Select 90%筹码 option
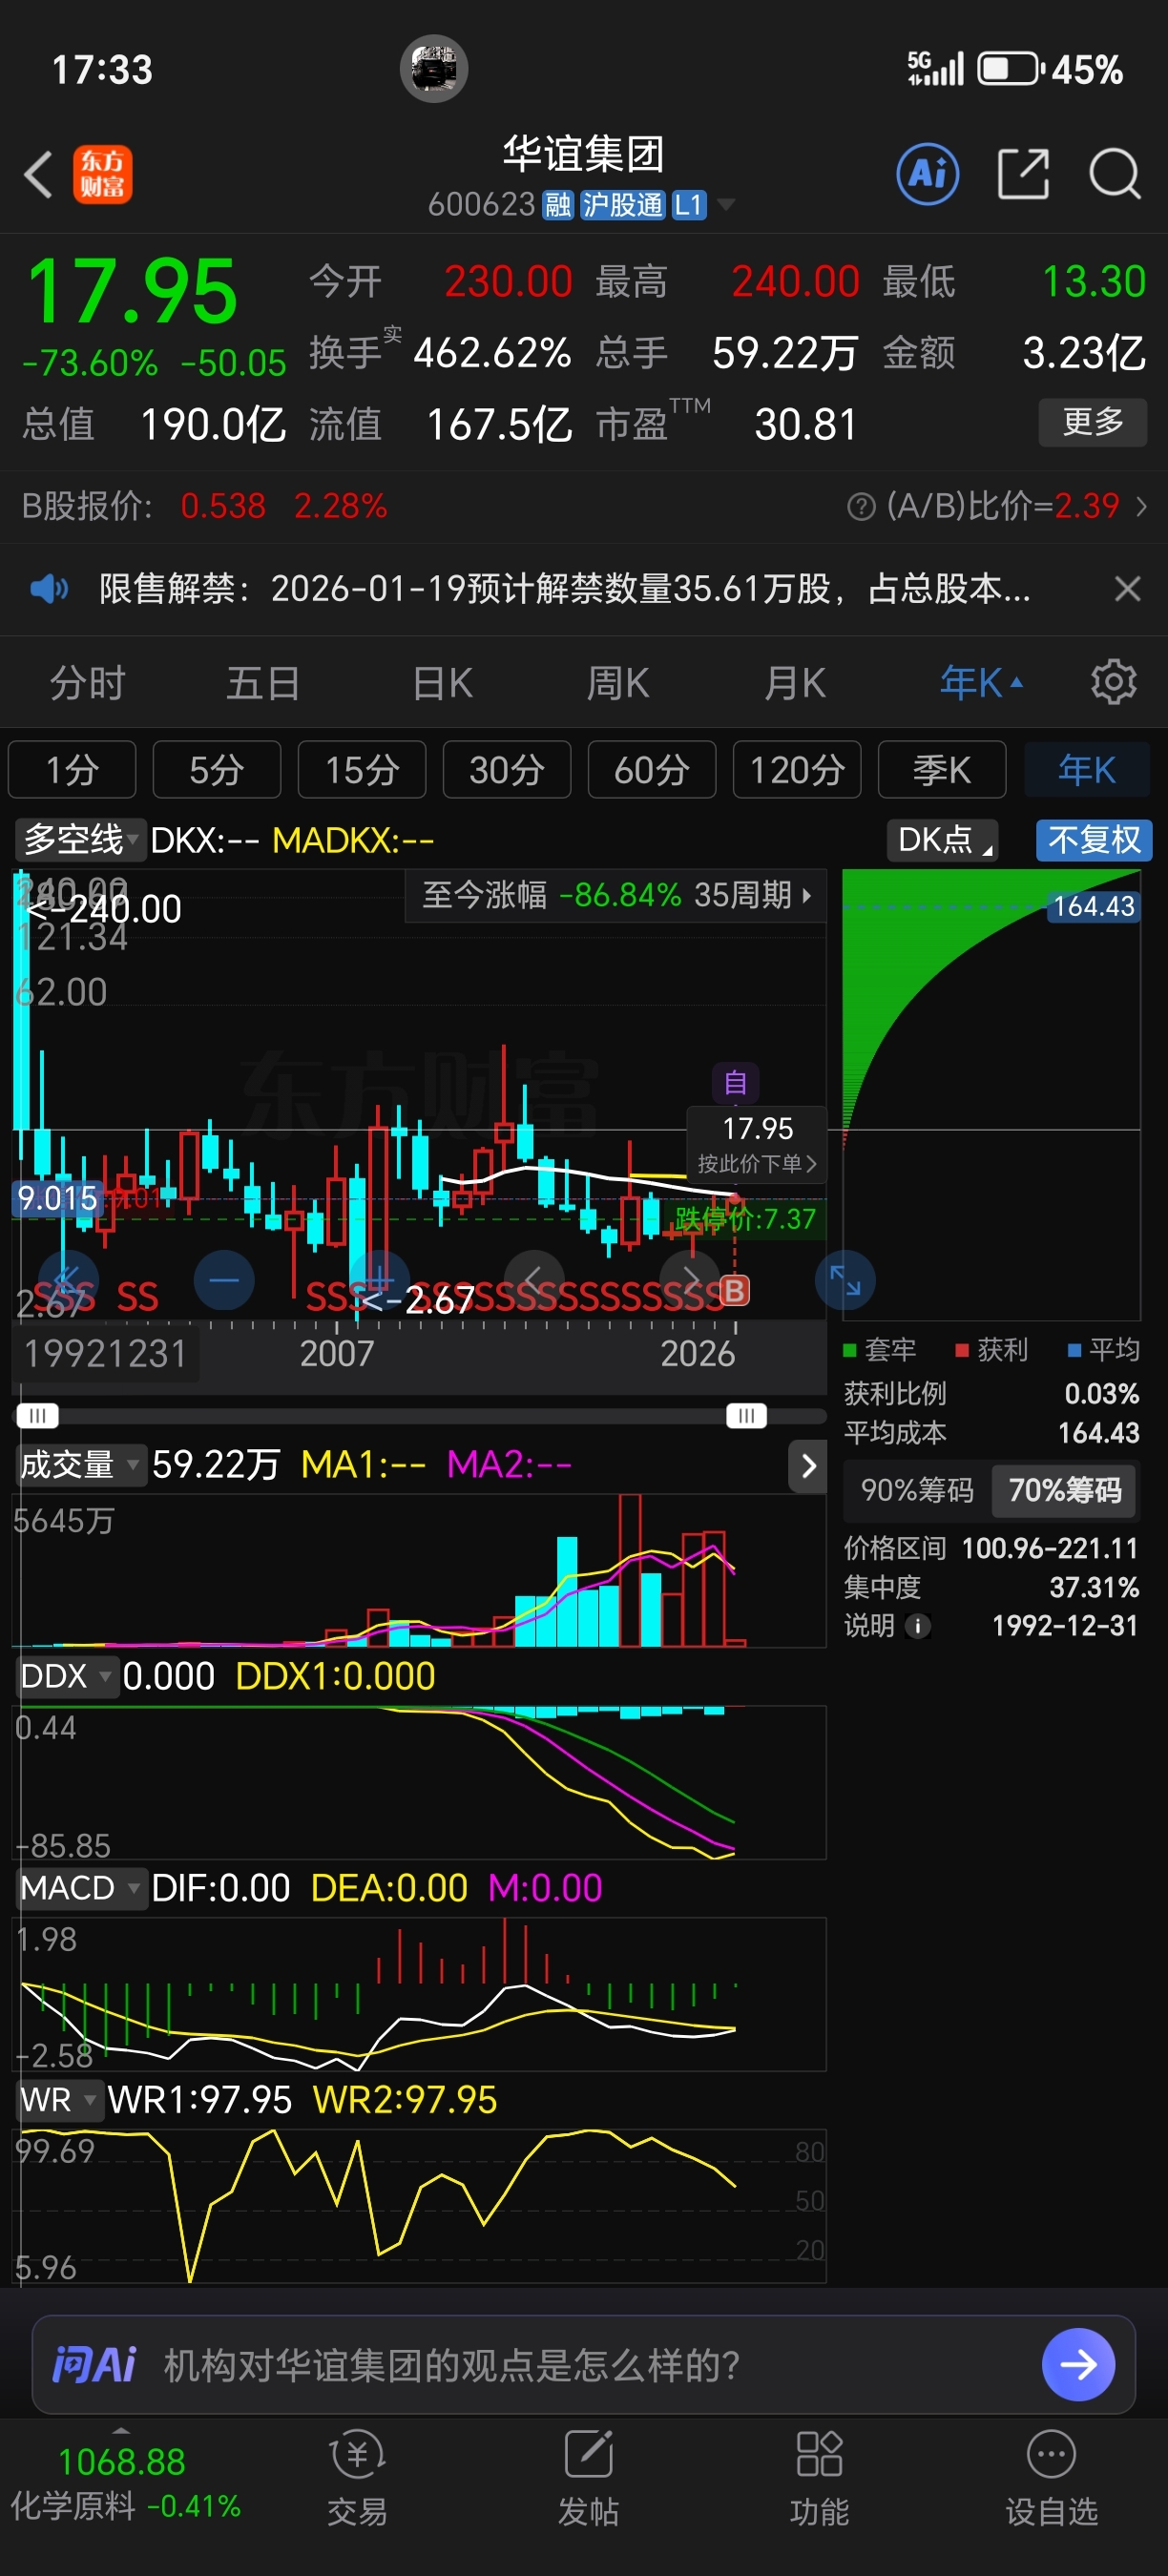This screenshot has width=1168, height=2576. 917,1491
